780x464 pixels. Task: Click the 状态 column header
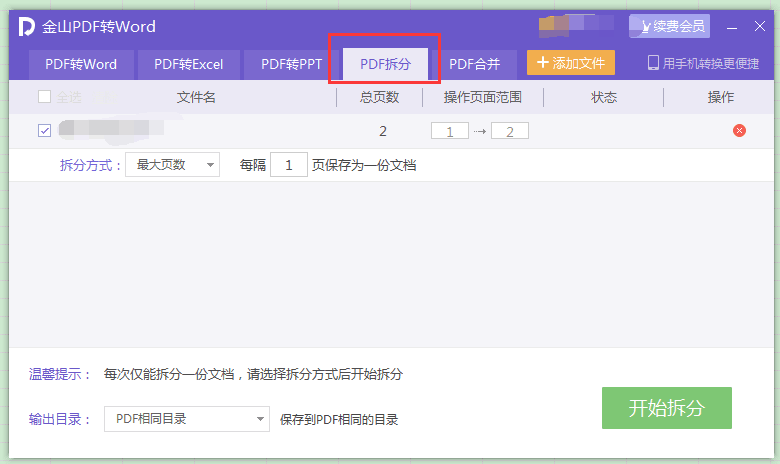[604, 97]
